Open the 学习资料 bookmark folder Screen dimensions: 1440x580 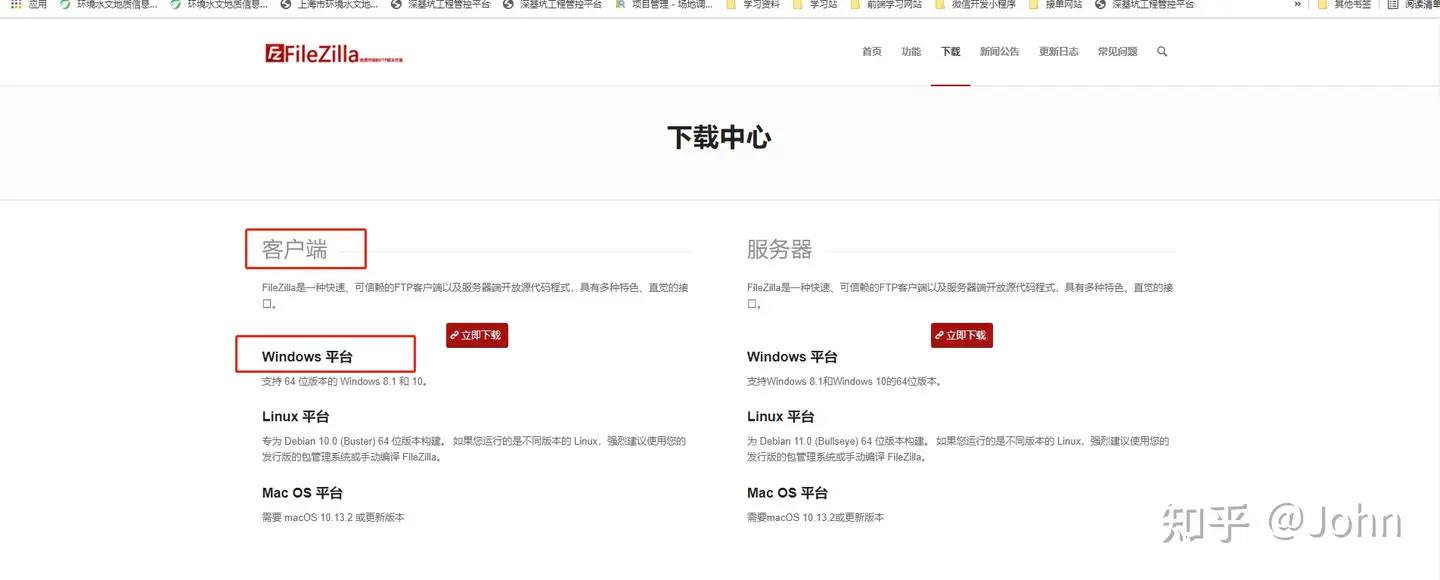[x=752, y=5]
